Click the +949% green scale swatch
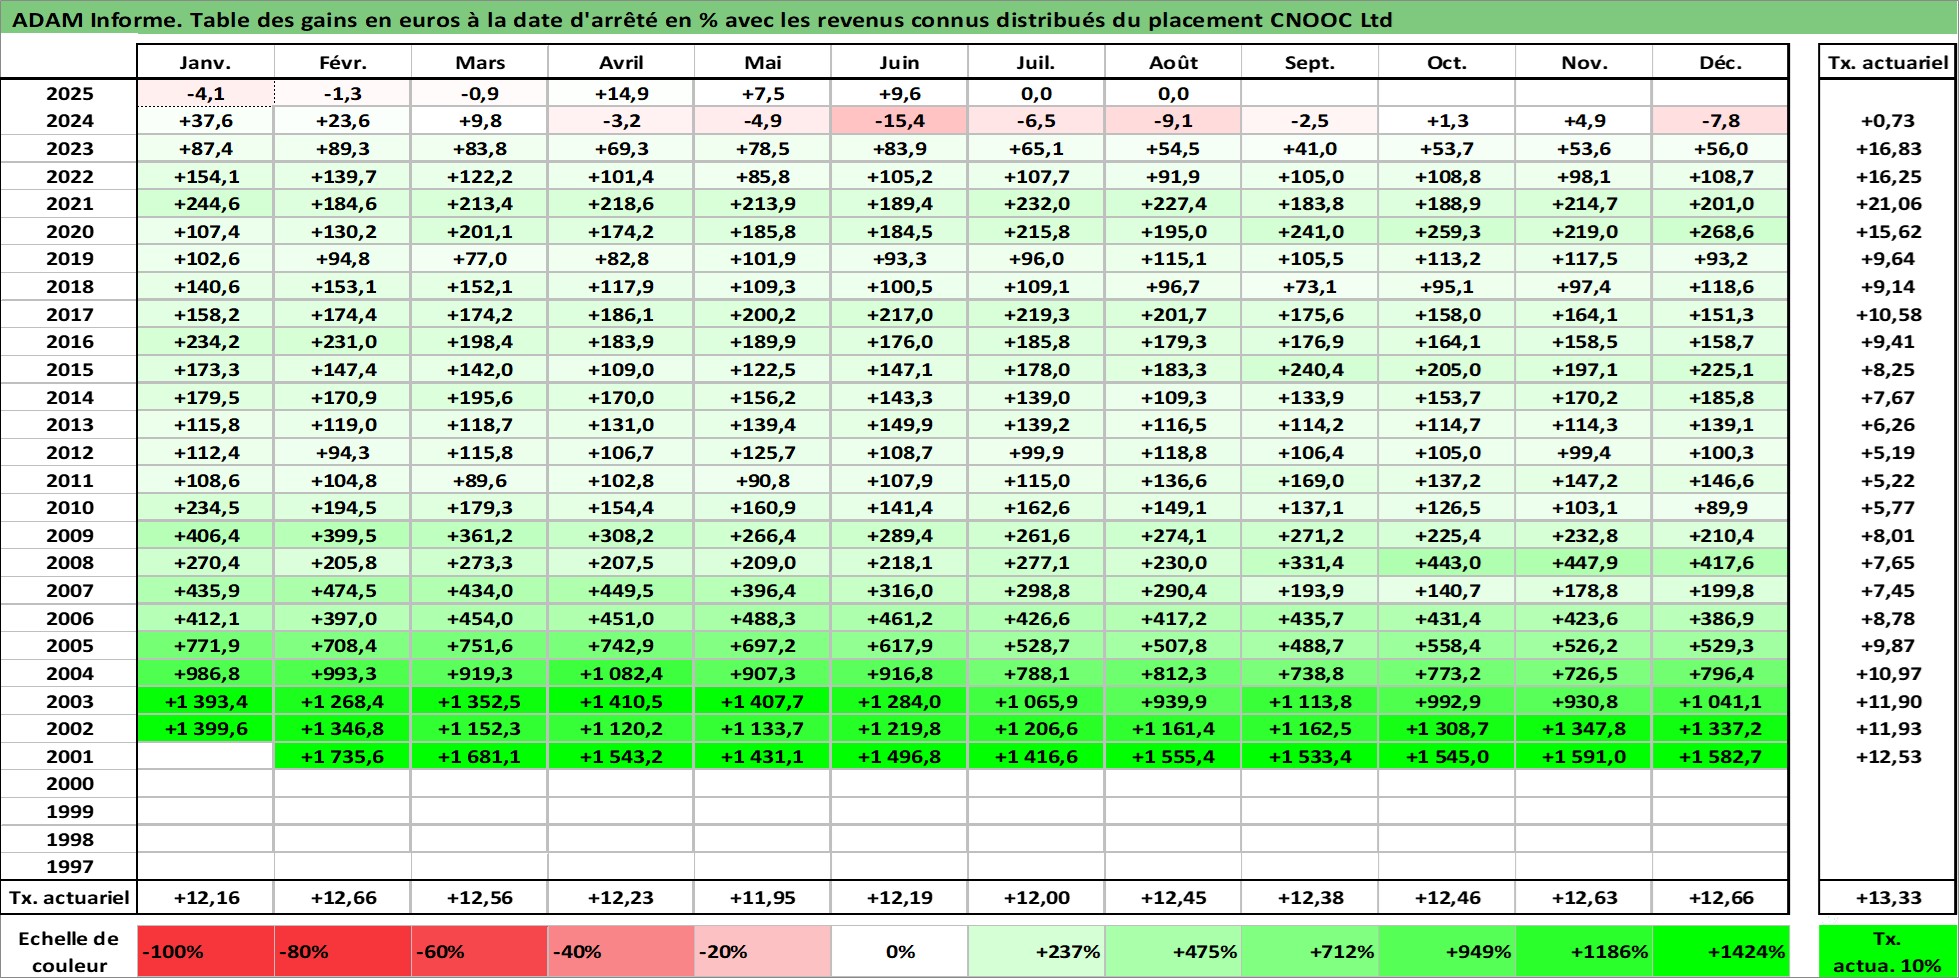 pyautogui.click(x=1447, y=952)
